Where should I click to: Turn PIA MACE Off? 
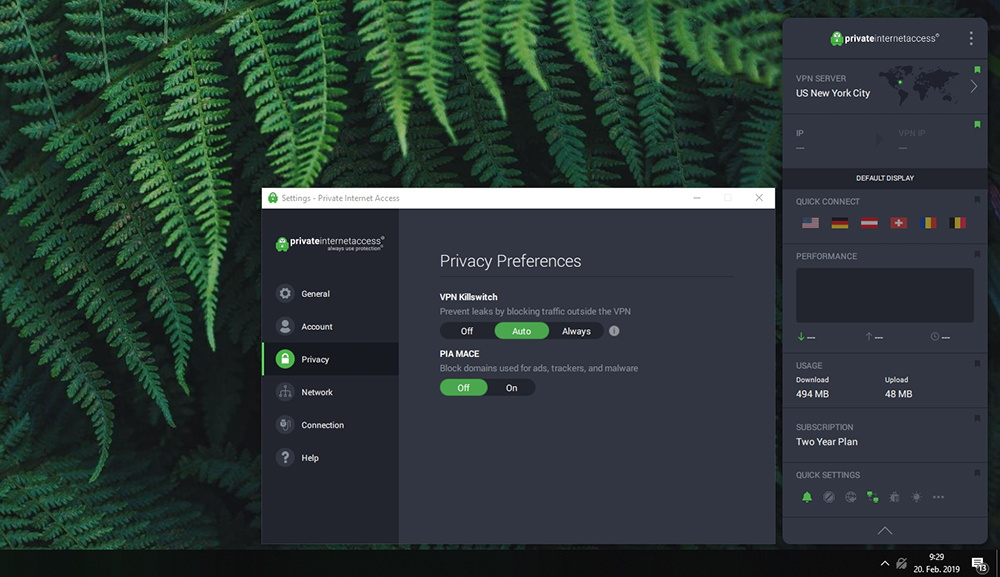464,388
